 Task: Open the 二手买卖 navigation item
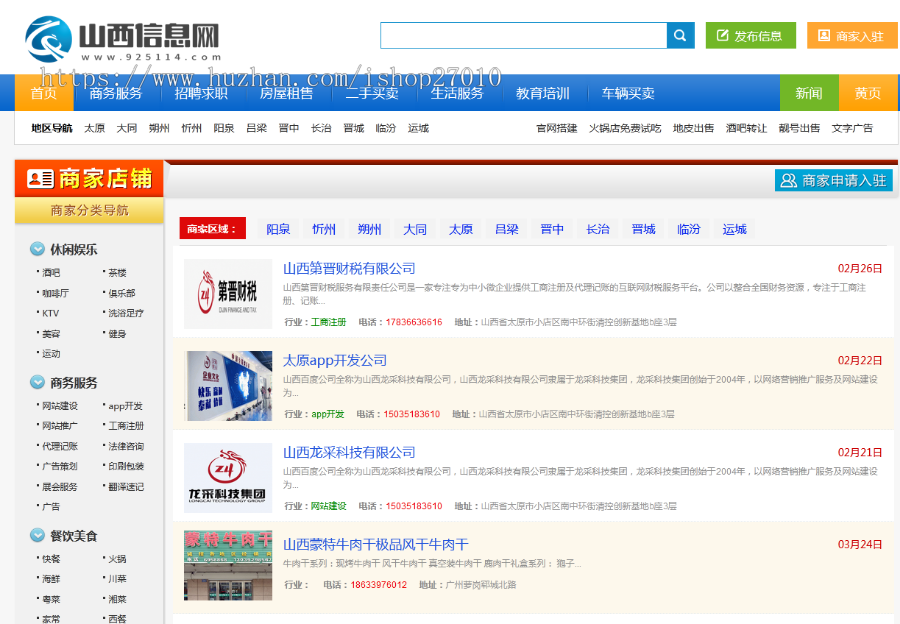click(x=372, y=93)
